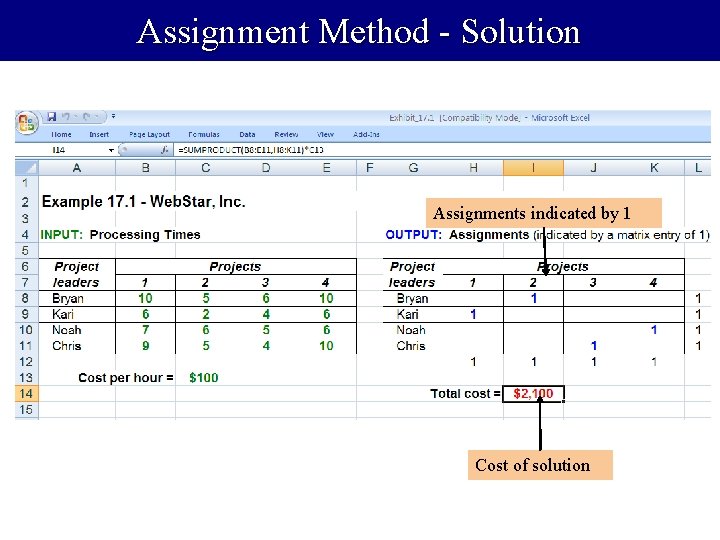The height and width of the screenshot is (540, 720).
Task: Select row 8 header
Action: click(26, 298)
